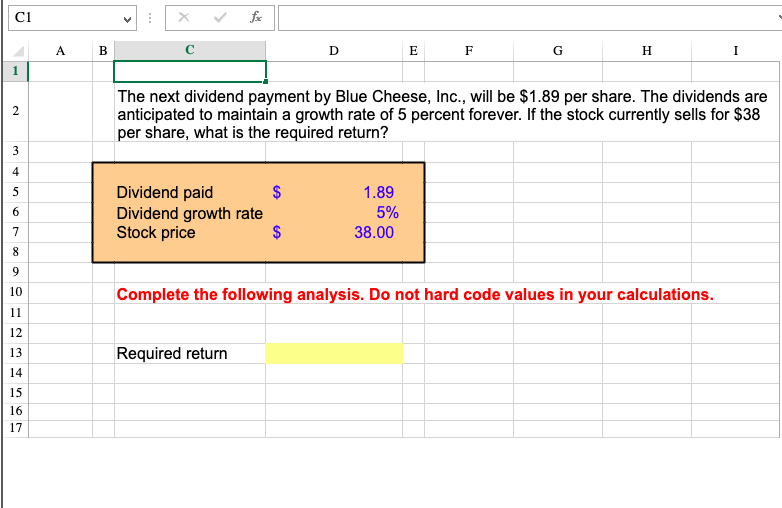Image resolution: width=782 pixels, height=508 pixels.
Task: Select column E header
Action: (413, 51)
